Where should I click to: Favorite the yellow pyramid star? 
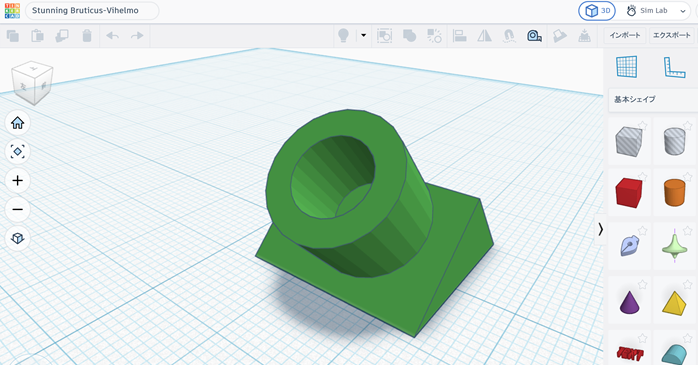(688, 284)
